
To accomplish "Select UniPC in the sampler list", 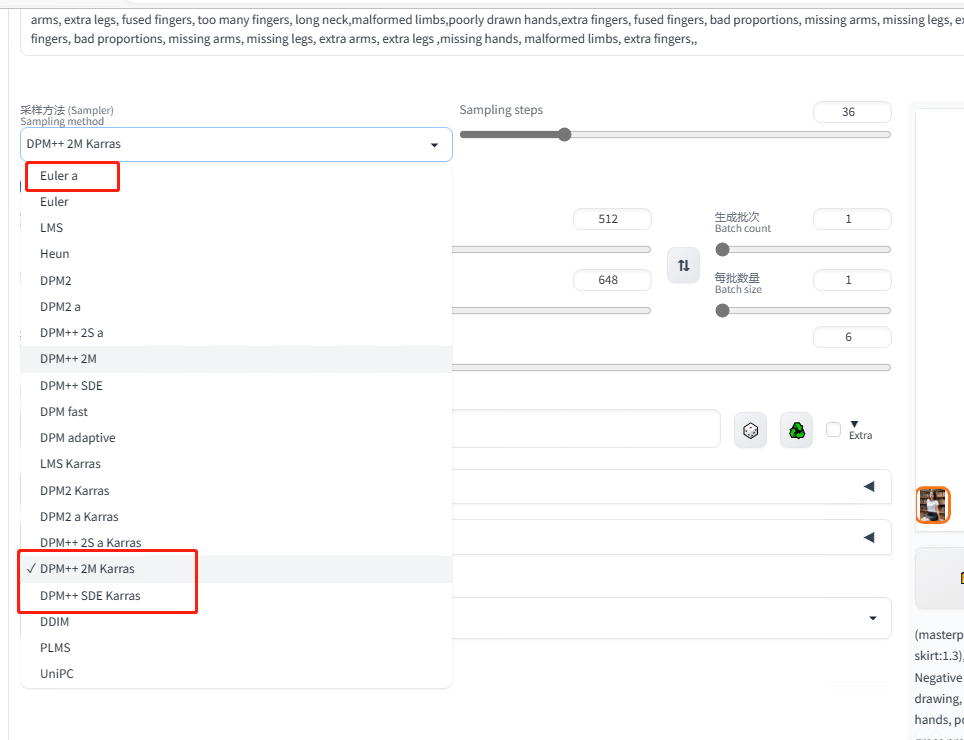I will [x=57, y=674].
